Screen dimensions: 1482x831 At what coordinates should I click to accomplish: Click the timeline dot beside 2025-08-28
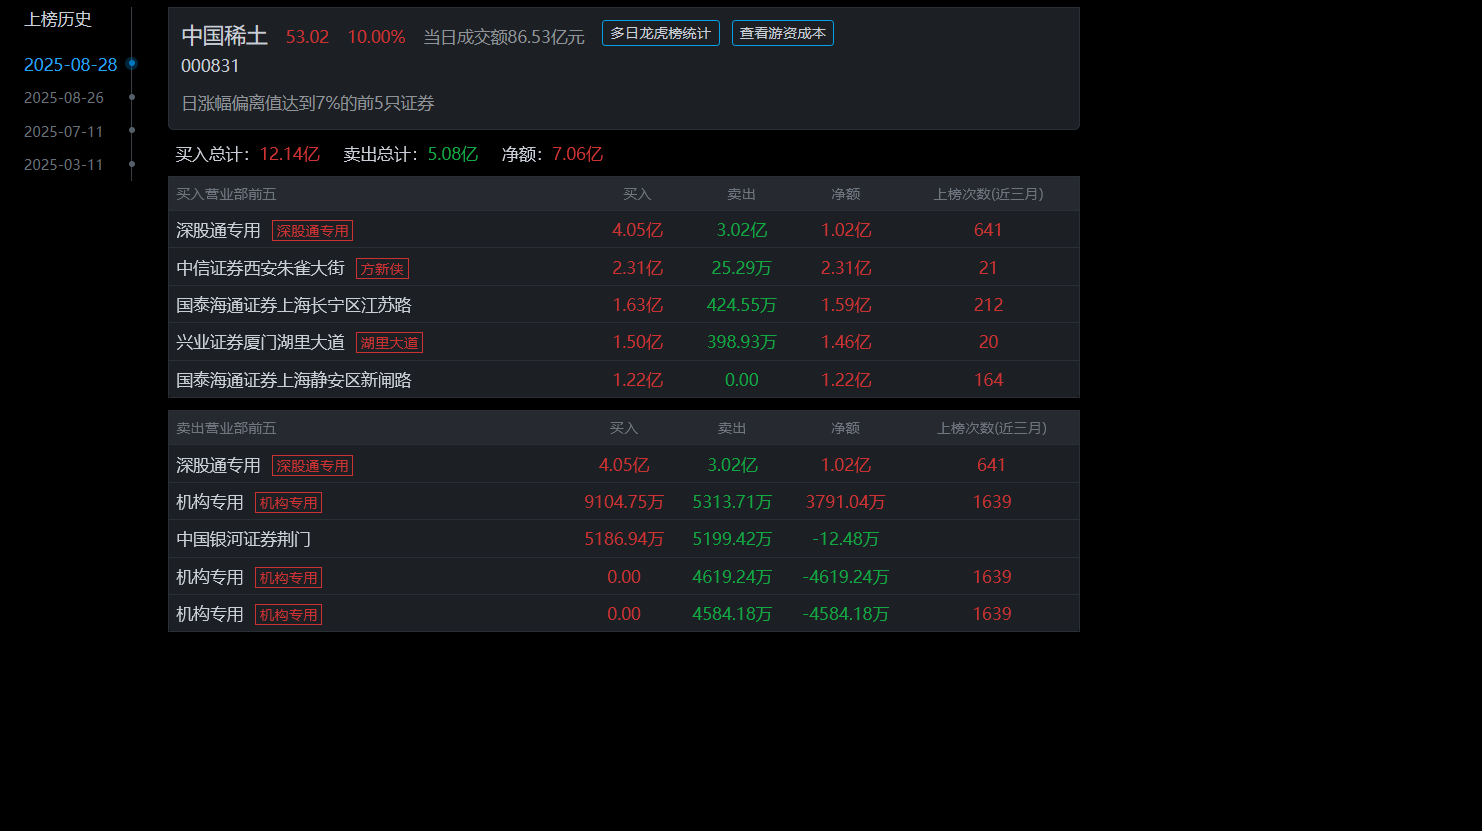tap(132, 64)
